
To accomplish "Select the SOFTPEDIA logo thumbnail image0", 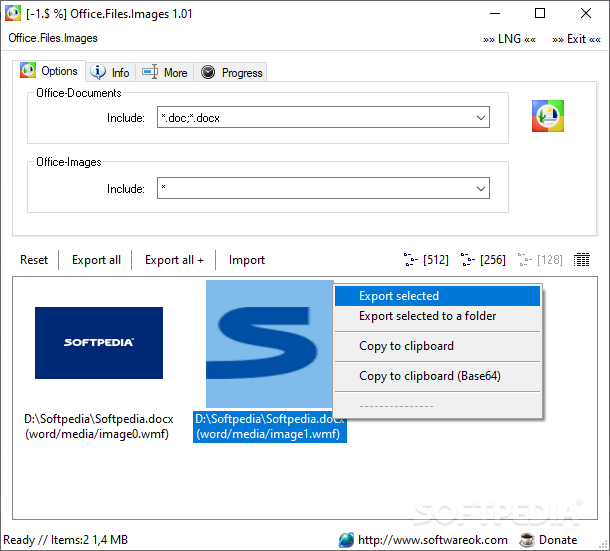I will 99,343.
